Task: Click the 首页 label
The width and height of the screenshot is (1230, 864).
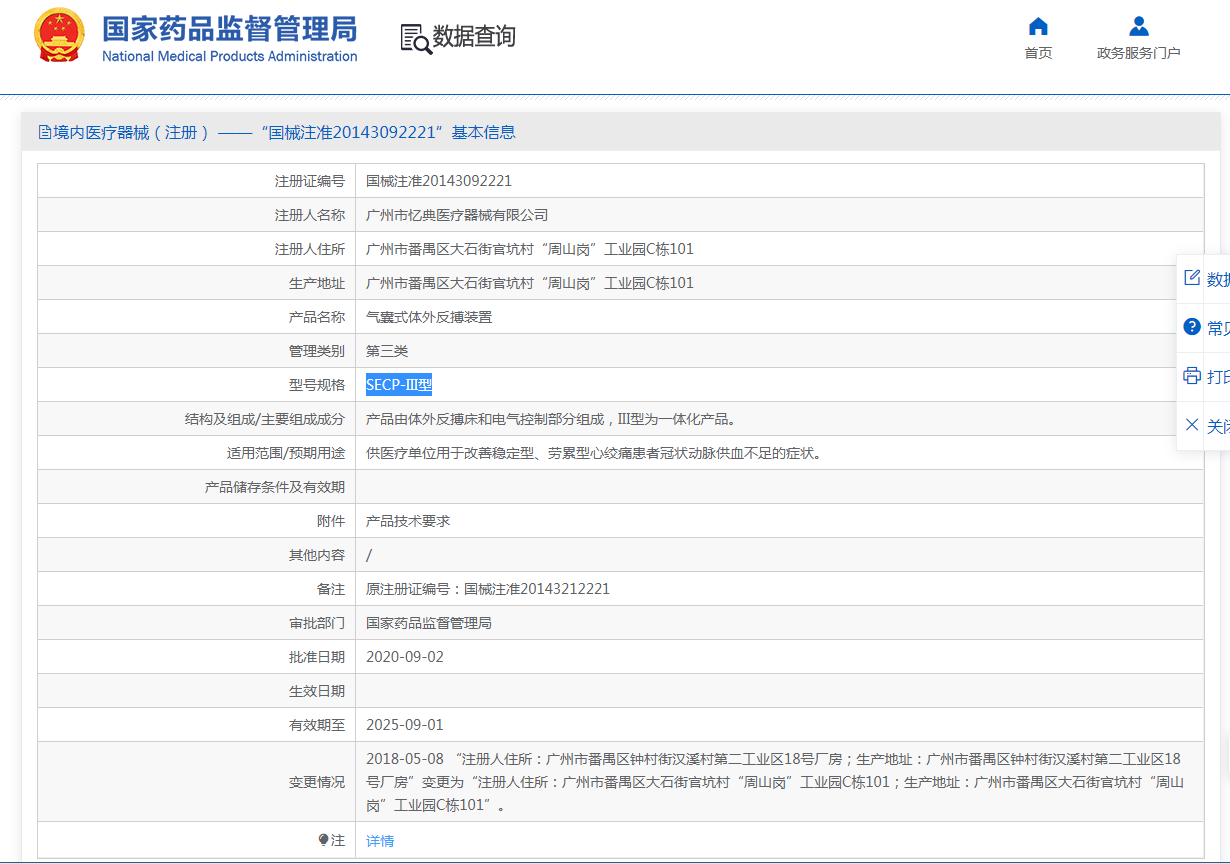Action: [1038, 53]
